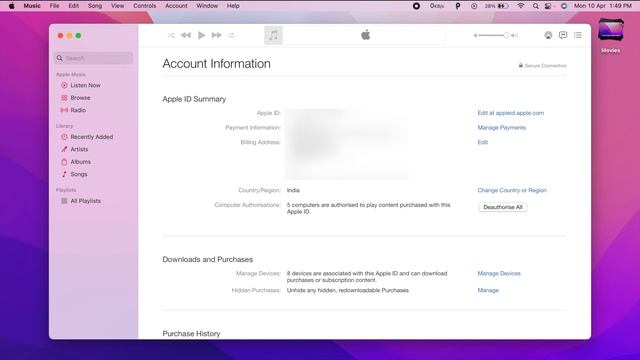Open Spotlight search in the menu bar
The width and height of the screenshot is (640, 360).
536,6
